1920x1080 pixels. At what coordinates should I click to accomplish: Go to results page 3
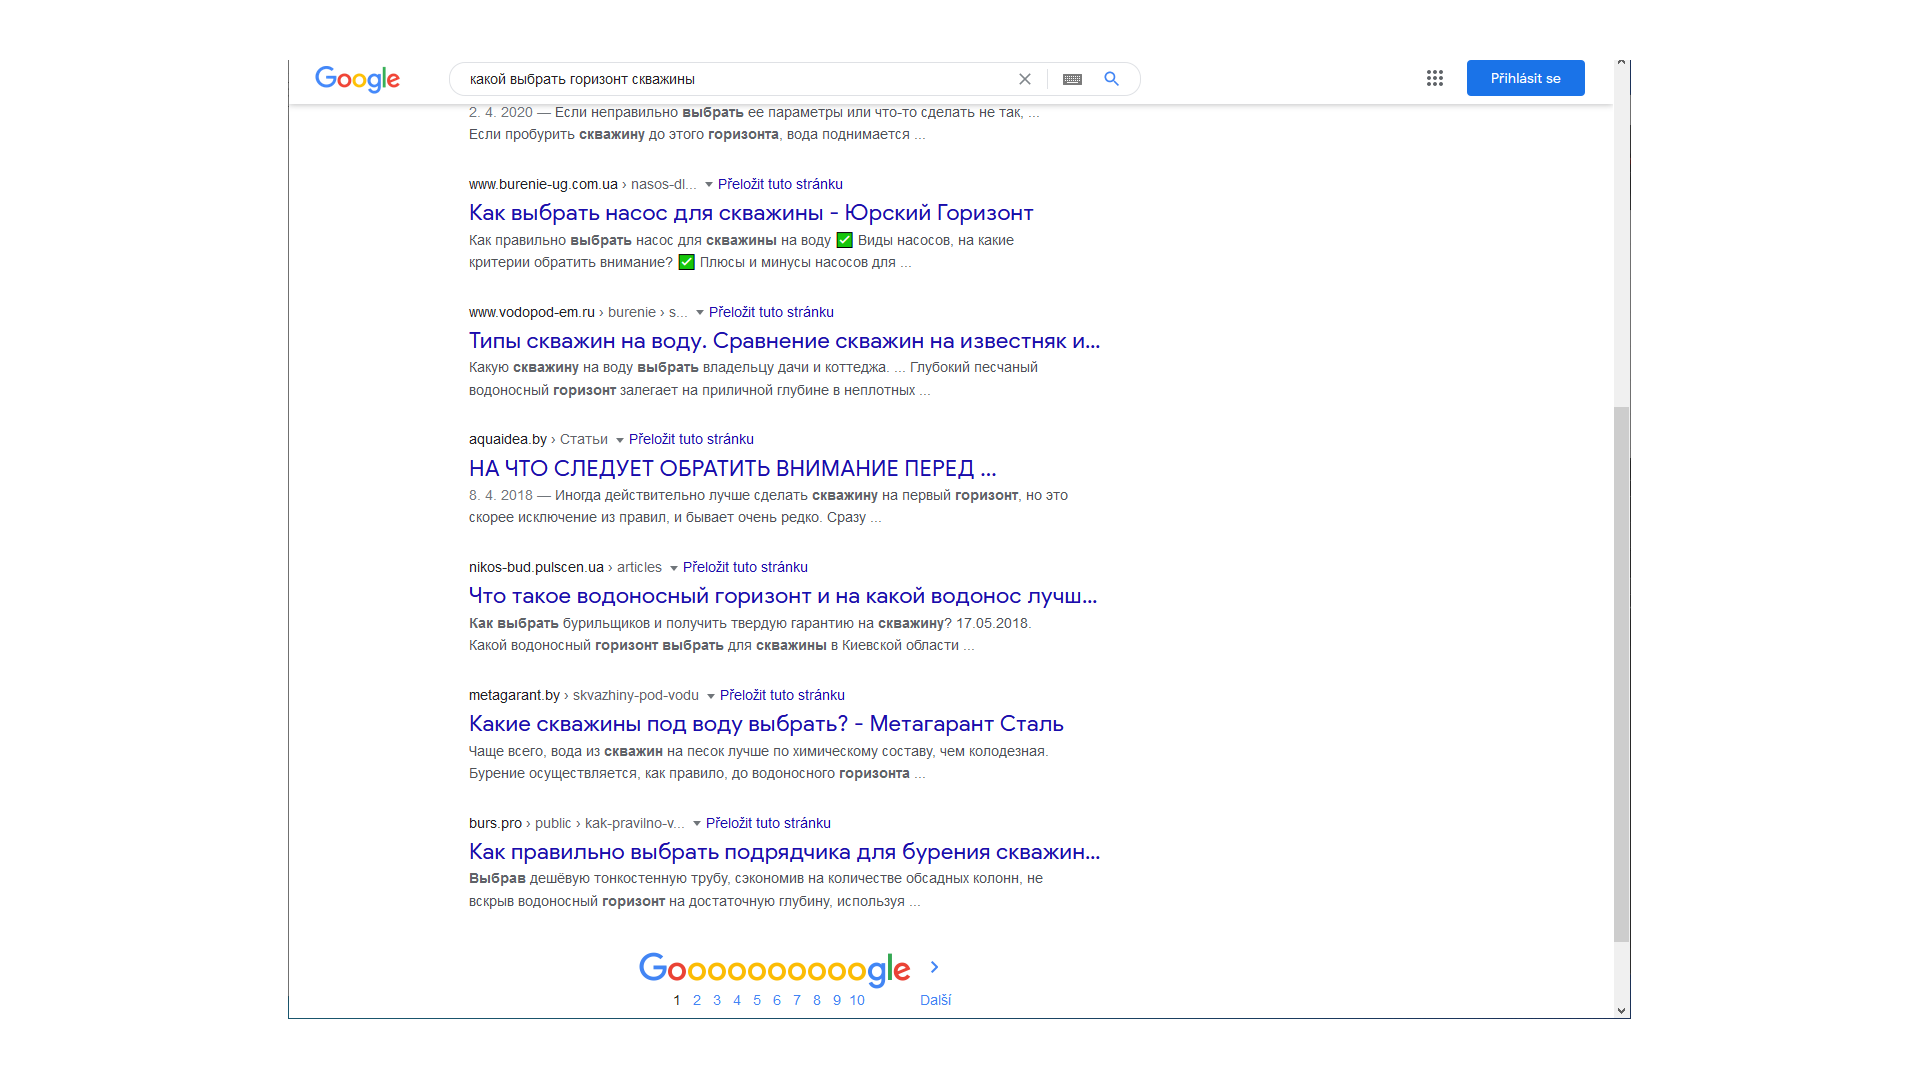click(x=717, y=1000)
